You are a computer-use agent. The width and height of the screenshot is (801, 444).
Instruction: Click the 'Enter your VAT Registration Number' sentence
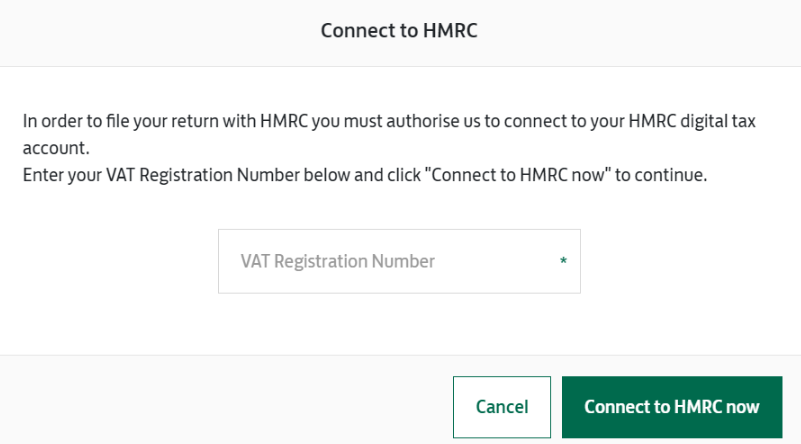pos(364,176)
